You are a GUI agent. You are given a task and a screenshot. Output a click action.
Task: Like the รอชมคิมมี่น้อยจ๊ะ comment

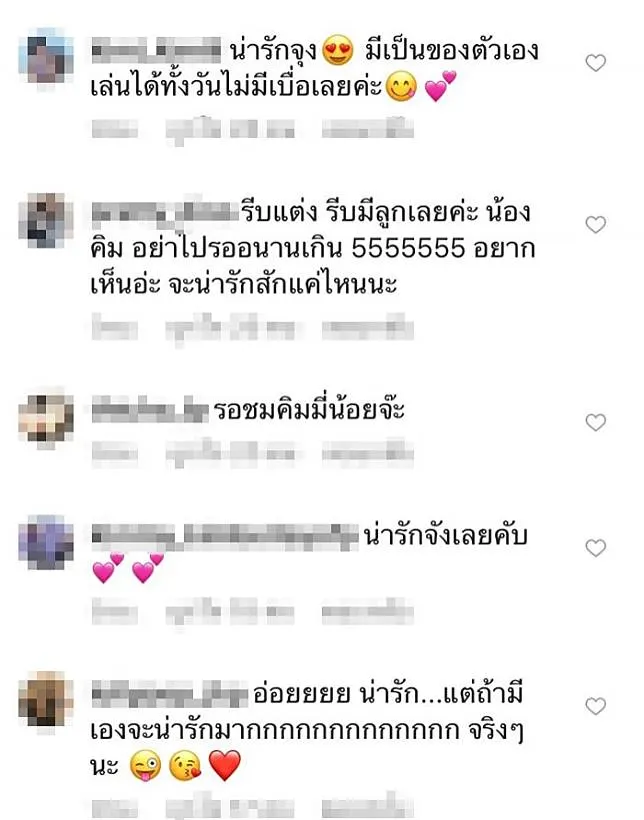pos(595,423)
